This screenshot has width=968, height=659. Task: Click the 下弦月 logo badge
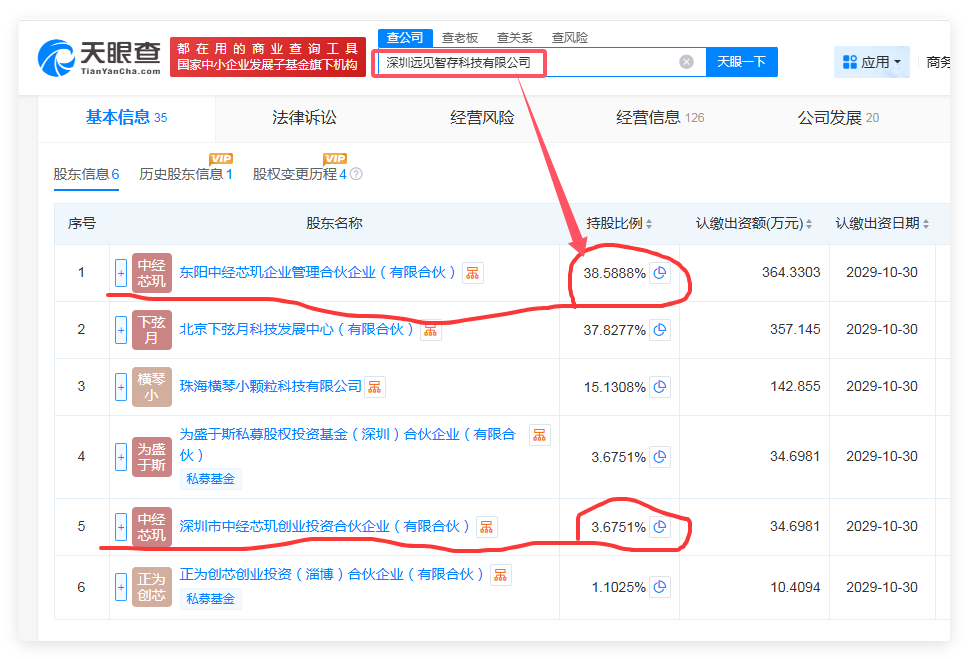[152, 330]
